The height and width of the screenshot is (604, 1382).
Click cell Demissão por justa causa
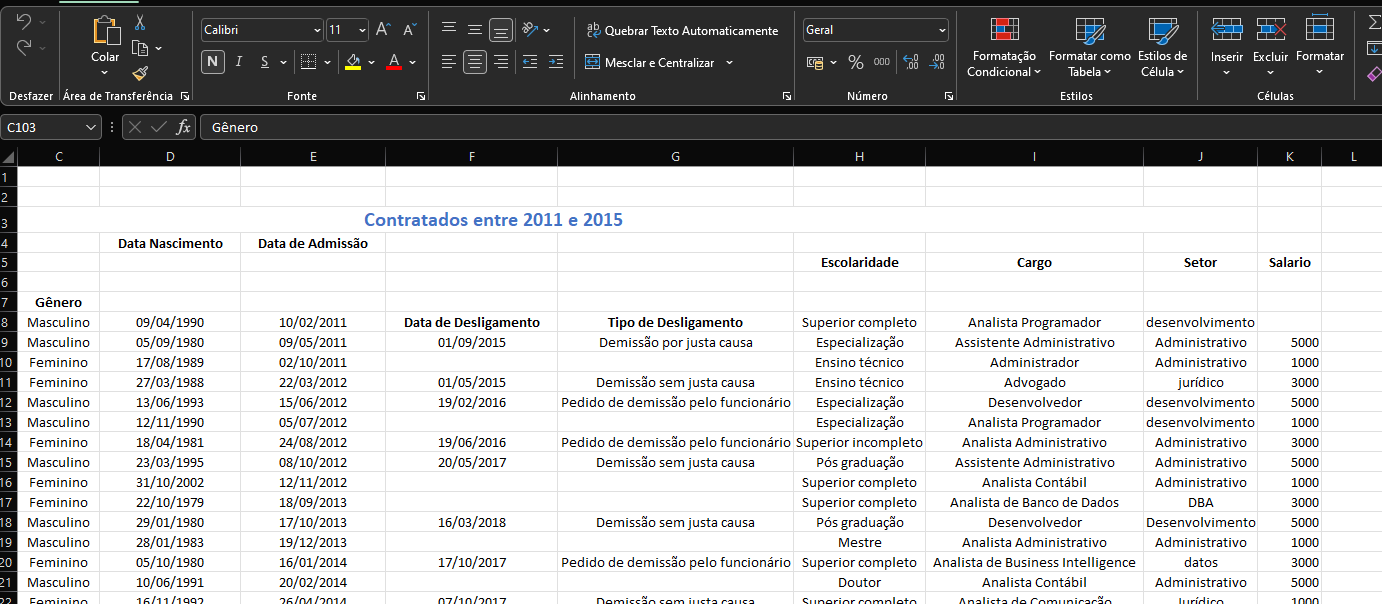[x=675, y=342]
